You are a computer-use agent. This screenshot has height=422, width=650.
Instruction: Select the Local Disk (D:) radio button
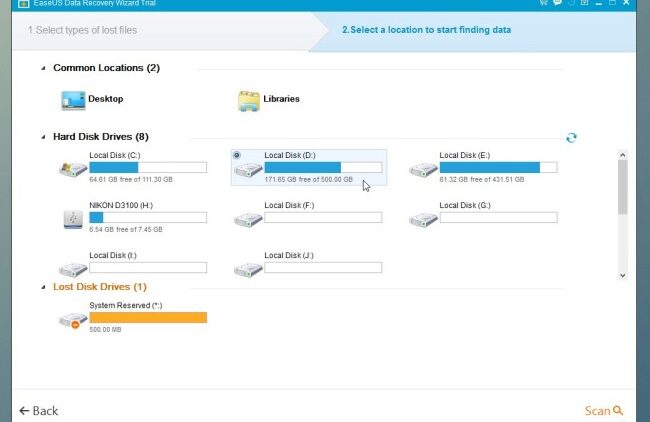[x=236, y=155]
